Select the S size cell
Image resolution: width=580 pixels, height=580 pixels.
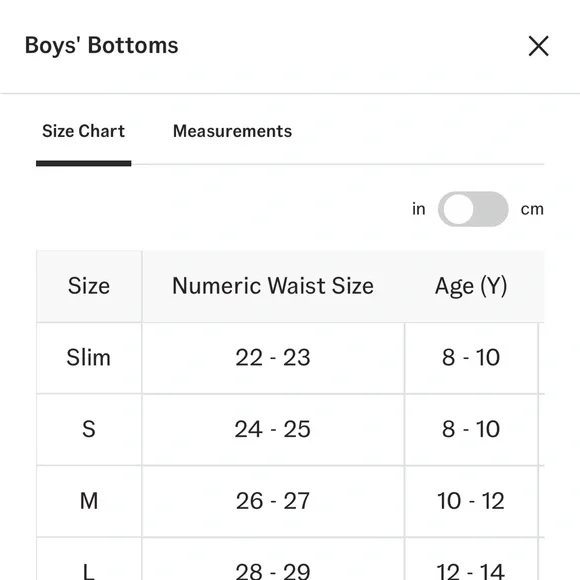pyautogui.click(x=89, y=429)
